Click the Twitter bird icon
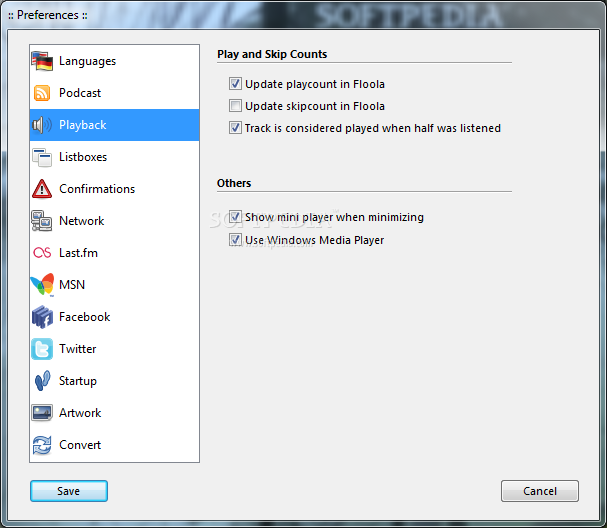607x528 pixels. (x=42, y=349)
